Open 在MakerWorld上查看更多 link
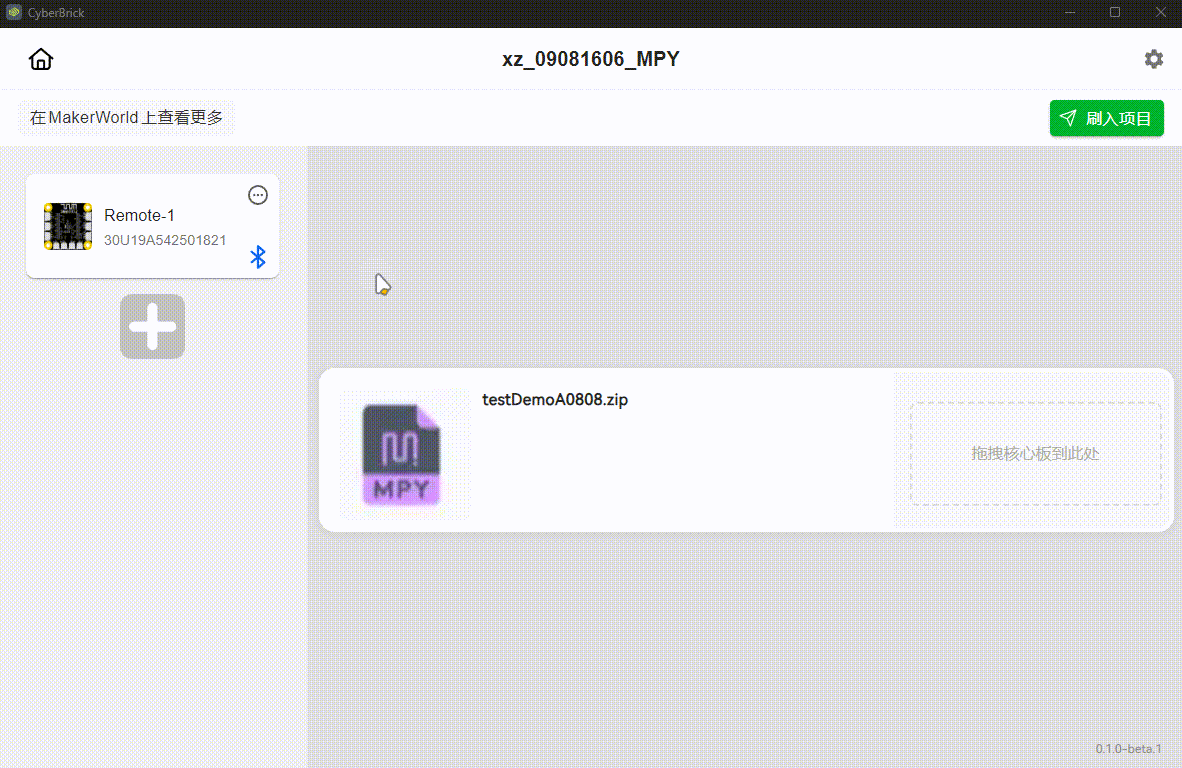This screenshot has height=768, width=1182. coord(126,118)
